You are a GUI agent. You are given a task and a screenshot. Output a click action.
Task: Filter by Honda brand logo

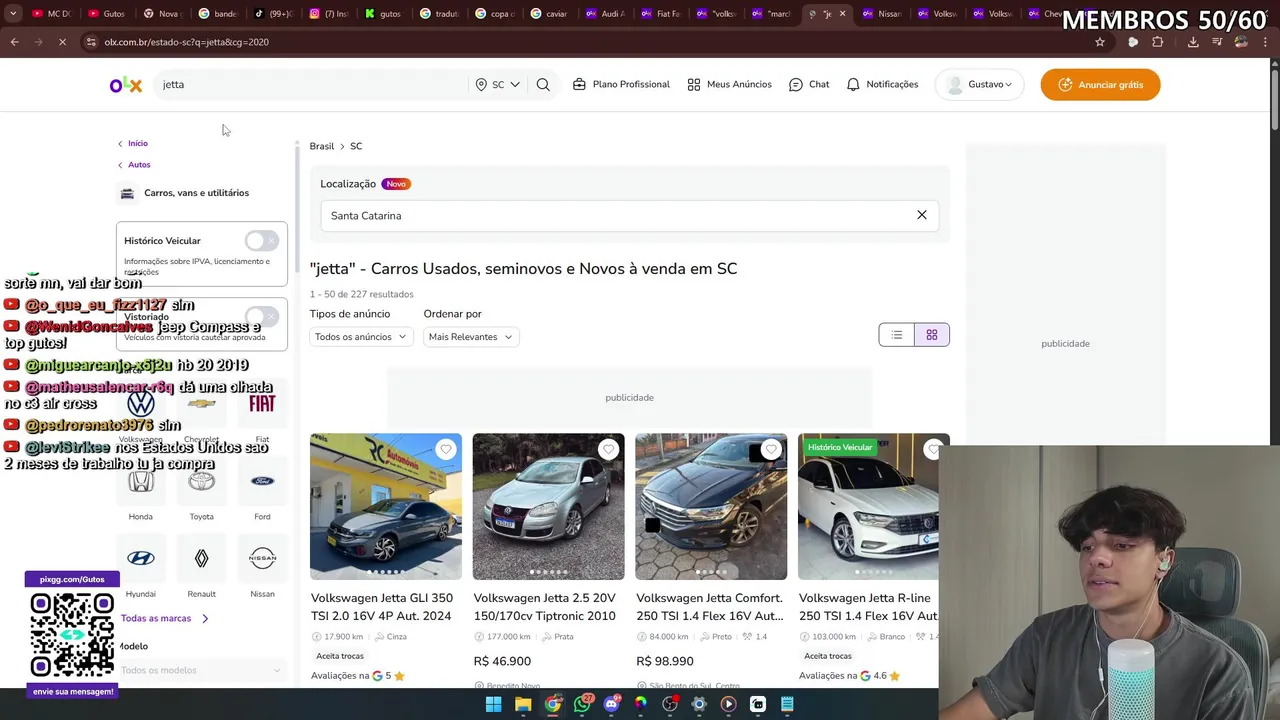click(x=141, y=481)
